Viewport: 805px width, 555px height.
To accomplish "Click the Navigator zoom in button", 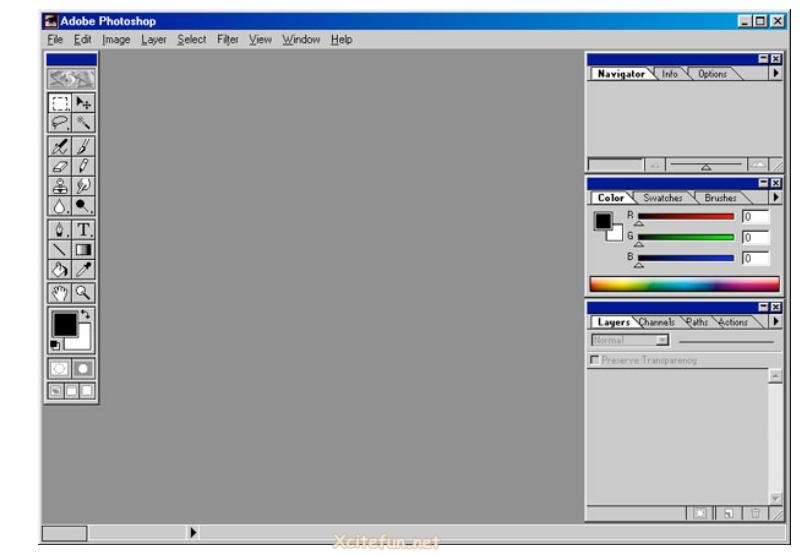I will pos(758,165).
